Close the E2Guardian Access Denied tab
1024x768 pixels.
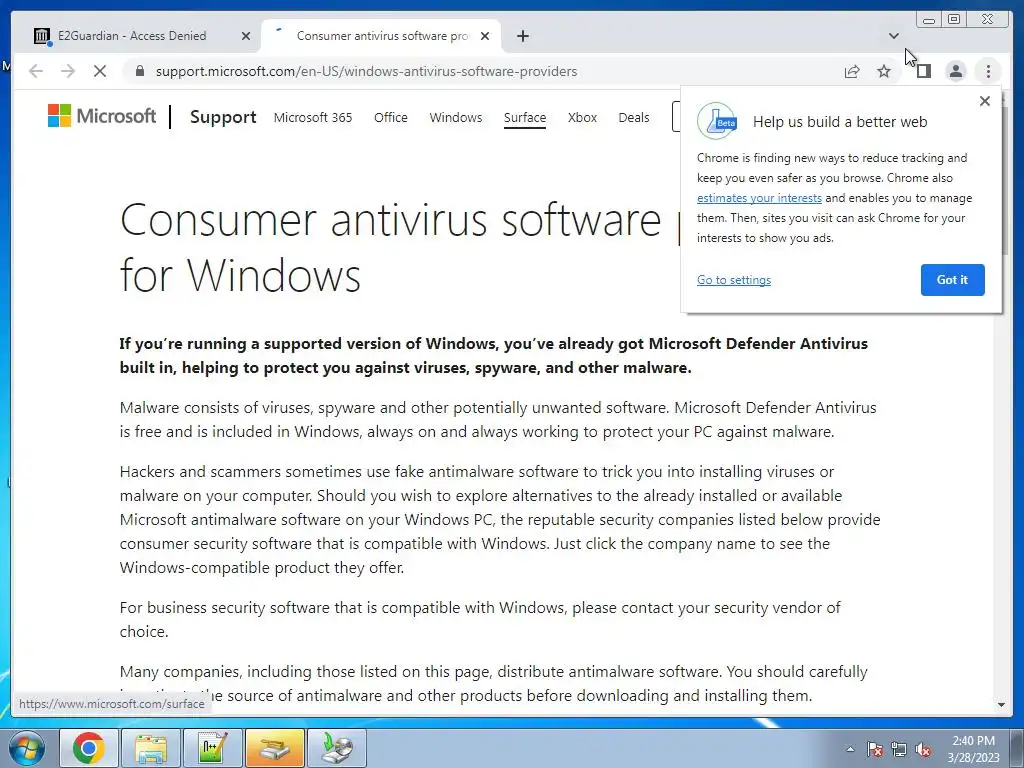click(246, 36)
